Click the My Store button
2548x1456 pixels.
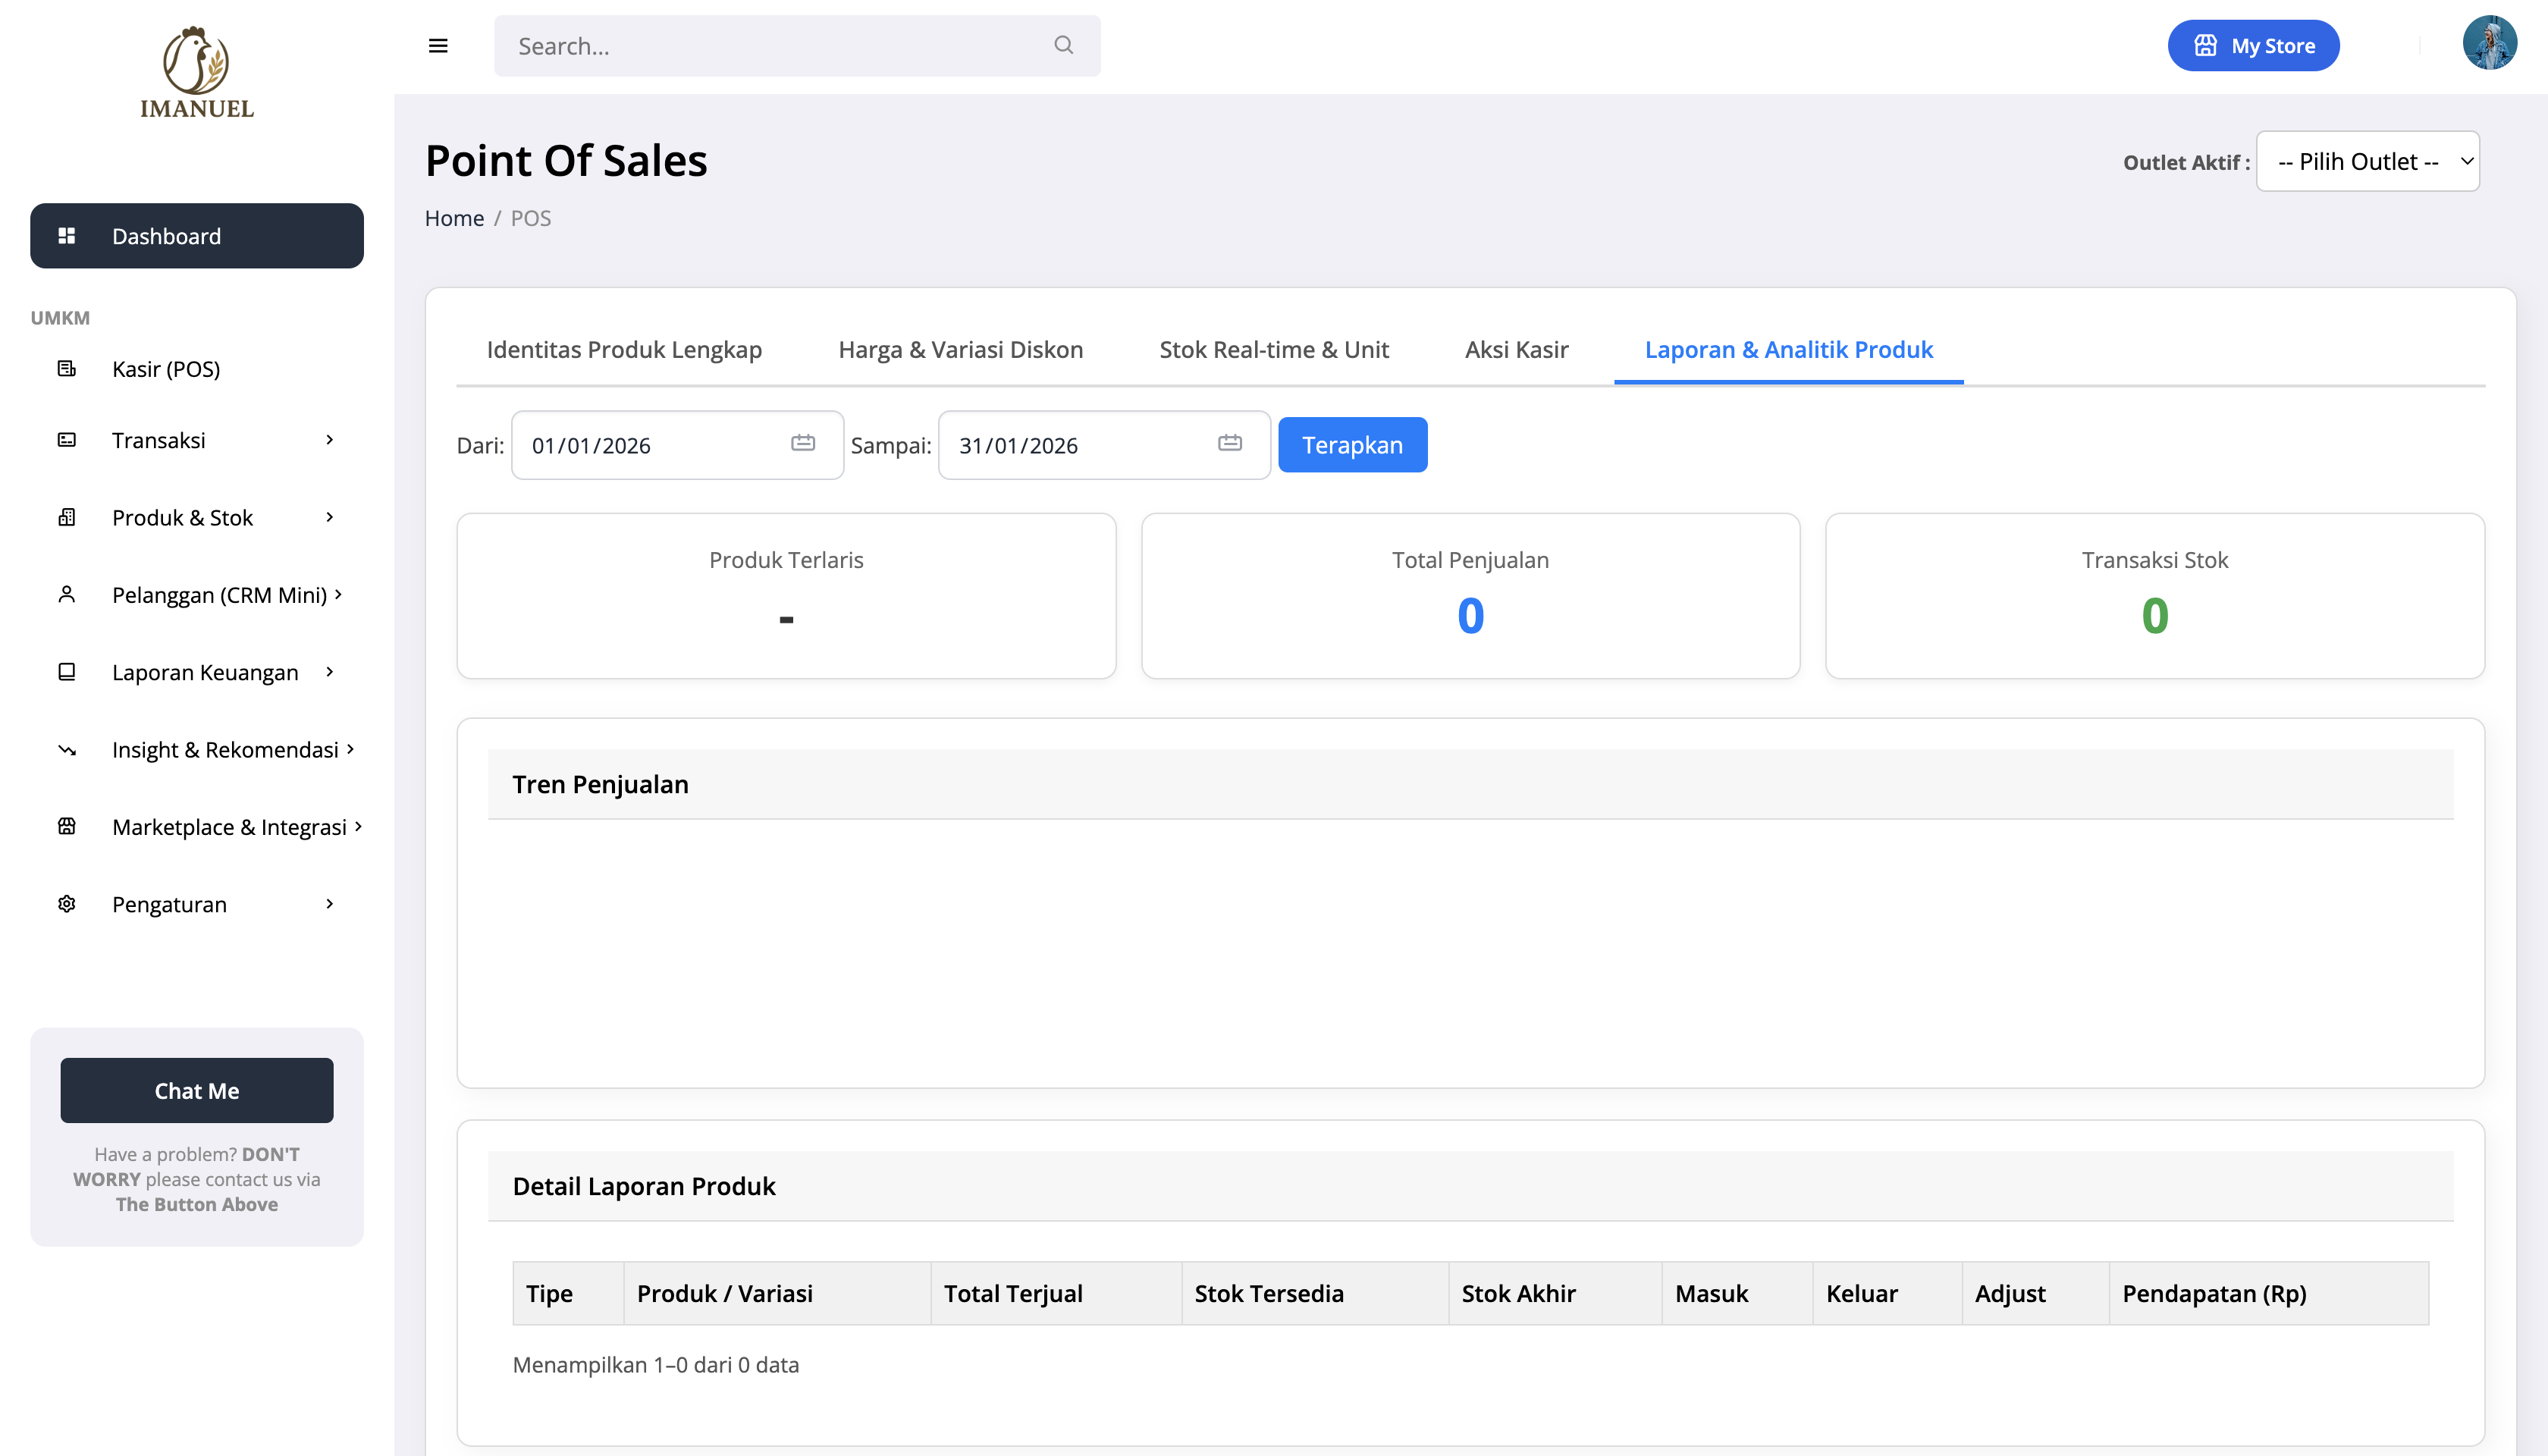coord(2253,46)
